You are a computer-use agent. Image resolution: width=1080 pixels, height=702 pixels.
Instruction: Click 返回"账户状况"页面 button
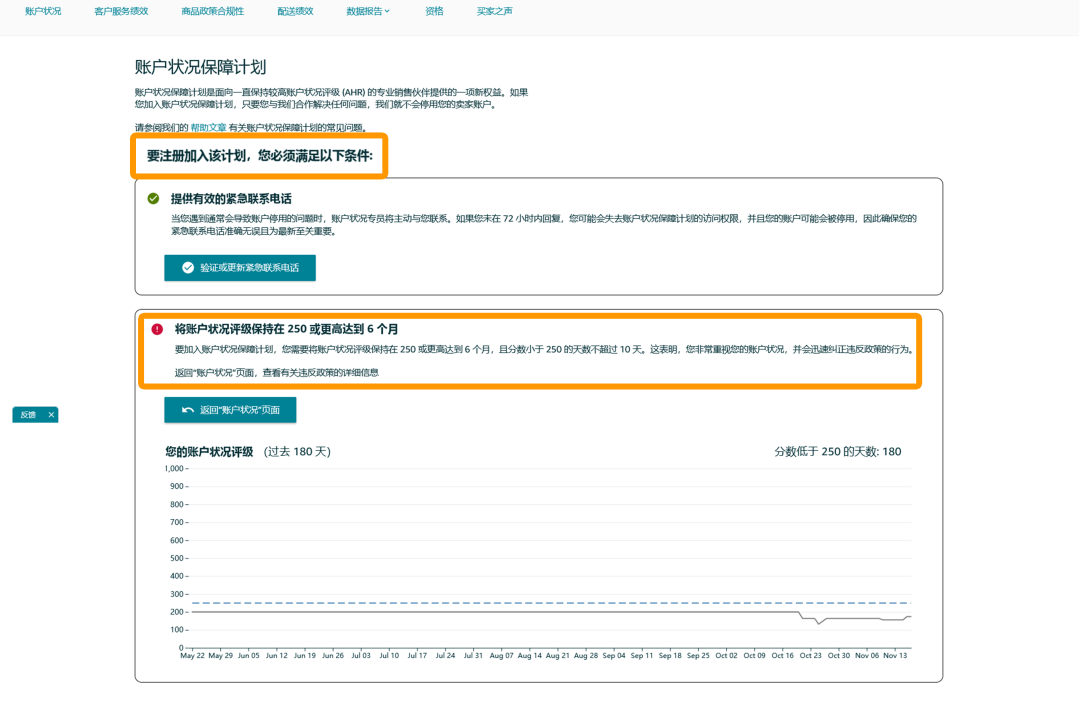pos(230,410)
